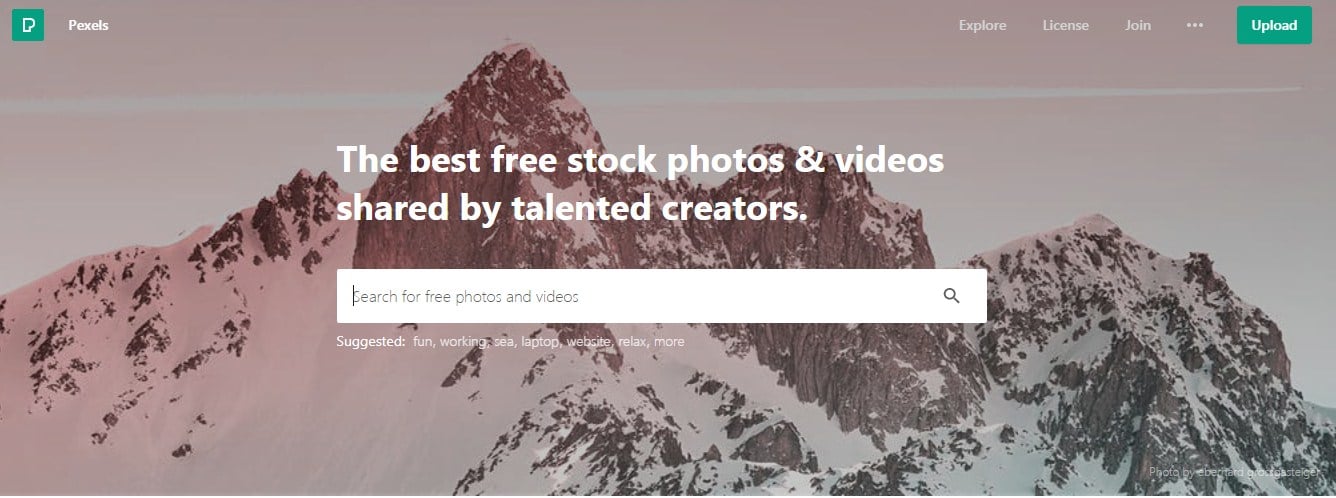Image resolution: width=1336 pixels, height=498 pixels.
Task: Select the suggested term 'relax'
Action: [633, 342]
